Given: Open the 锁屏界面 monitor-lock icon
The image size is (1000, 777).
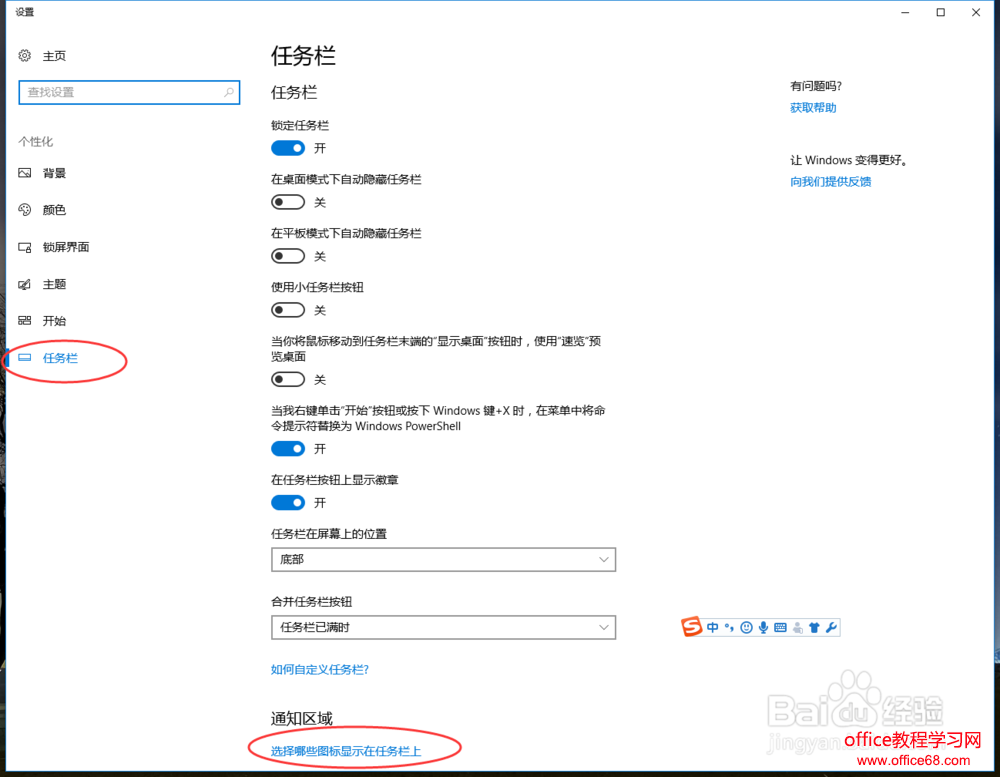Looking at the screenshot, I should pyautogui.click(x=25, y=247).
